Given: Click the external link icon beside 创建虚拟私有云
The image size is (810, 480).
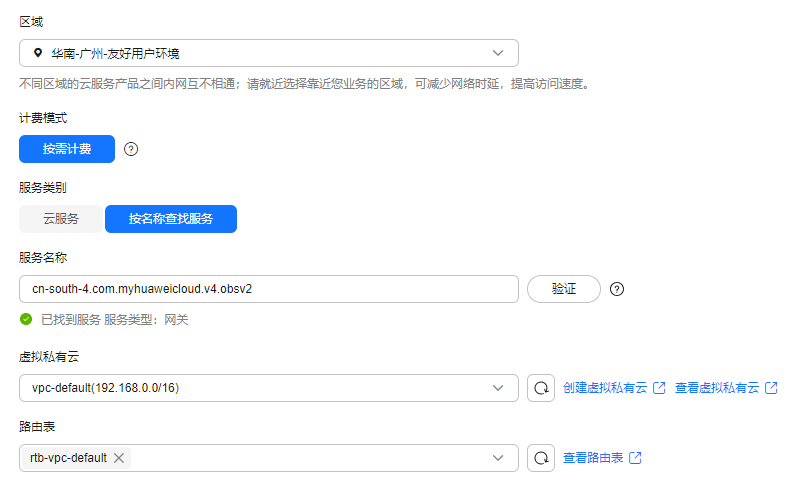Looking at the screenshot, I should (659, 388).
